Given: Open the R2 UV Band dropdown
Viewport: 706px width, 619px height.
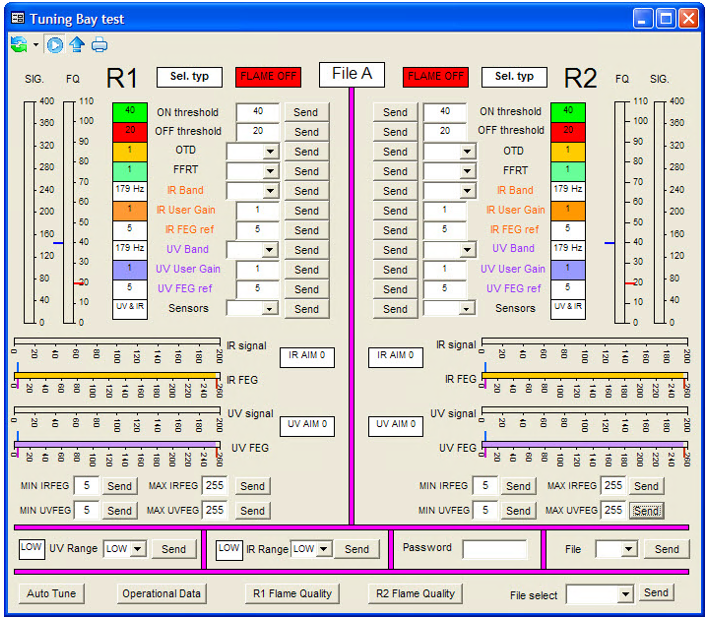Looking at the screenshot, I should coord(467,250).
